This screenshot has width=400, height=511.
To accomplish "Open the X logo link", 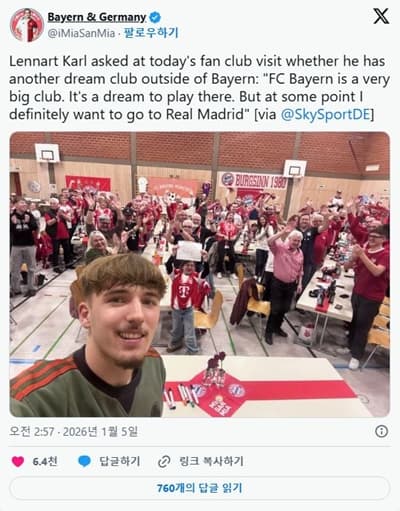I will tap(381, 16).
